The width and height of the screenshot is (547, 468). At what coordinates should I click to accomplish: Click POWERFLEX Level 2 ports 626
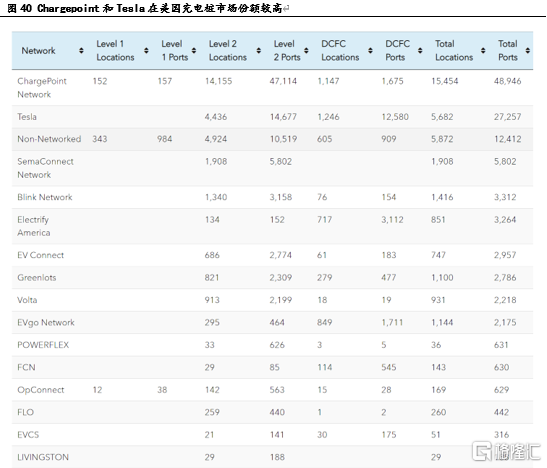277,345
